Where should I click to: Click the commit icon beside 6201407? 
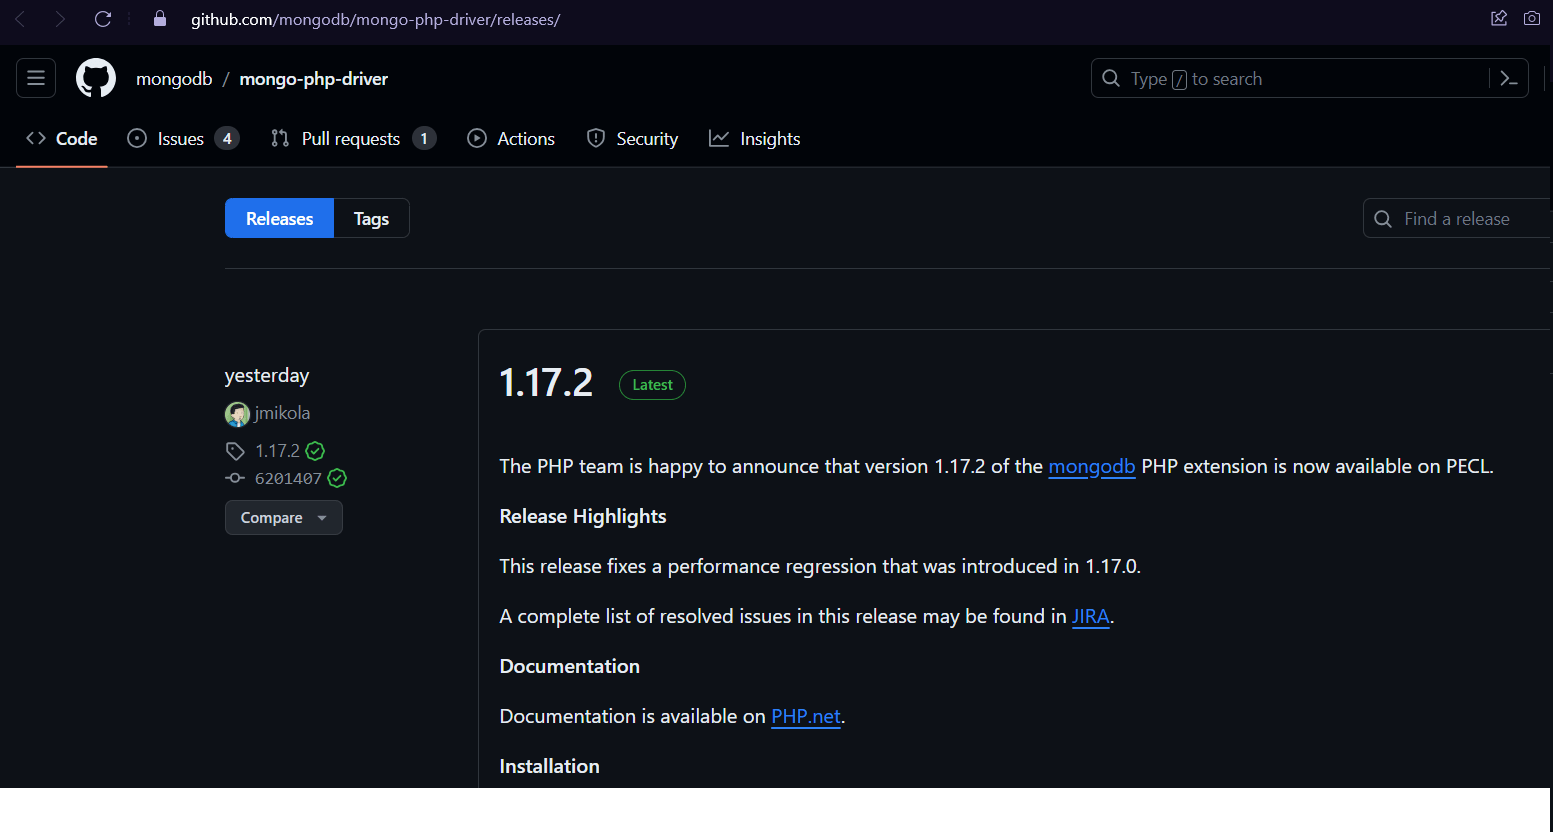(x=235, y=478)
